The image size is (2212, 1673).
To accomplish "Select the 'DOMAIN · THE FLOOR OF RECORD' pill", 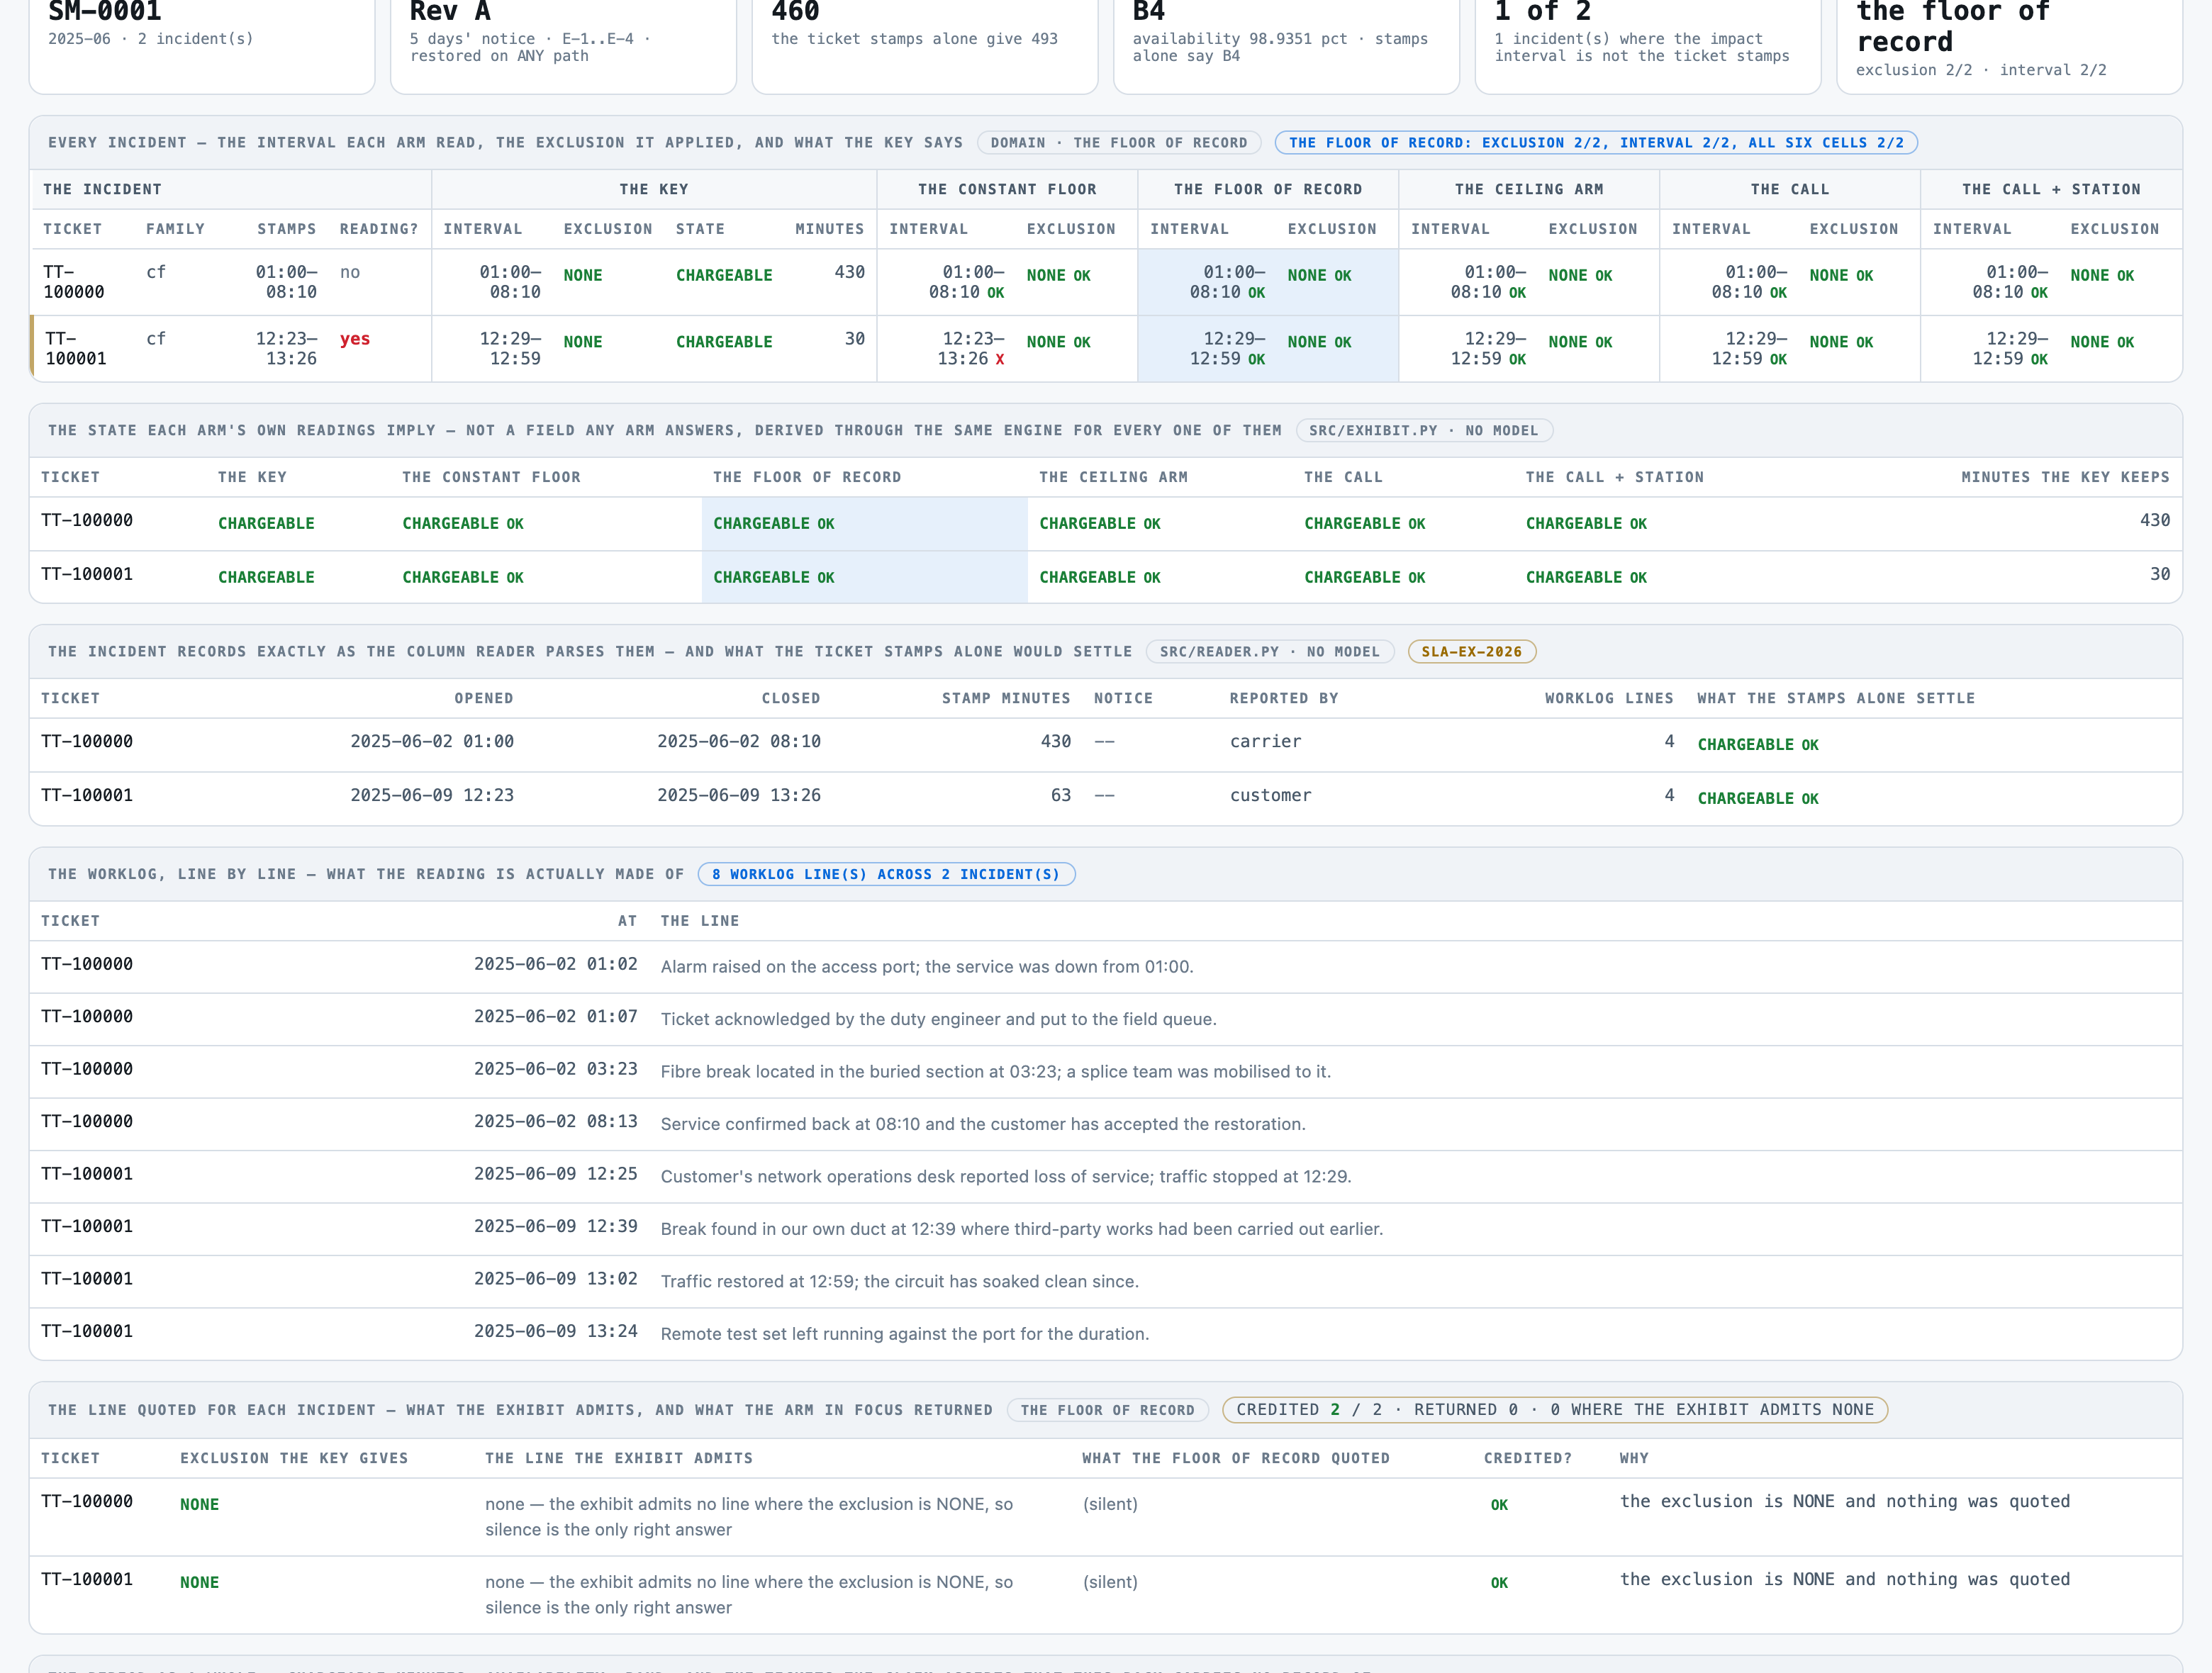I will coord(1119,143).
